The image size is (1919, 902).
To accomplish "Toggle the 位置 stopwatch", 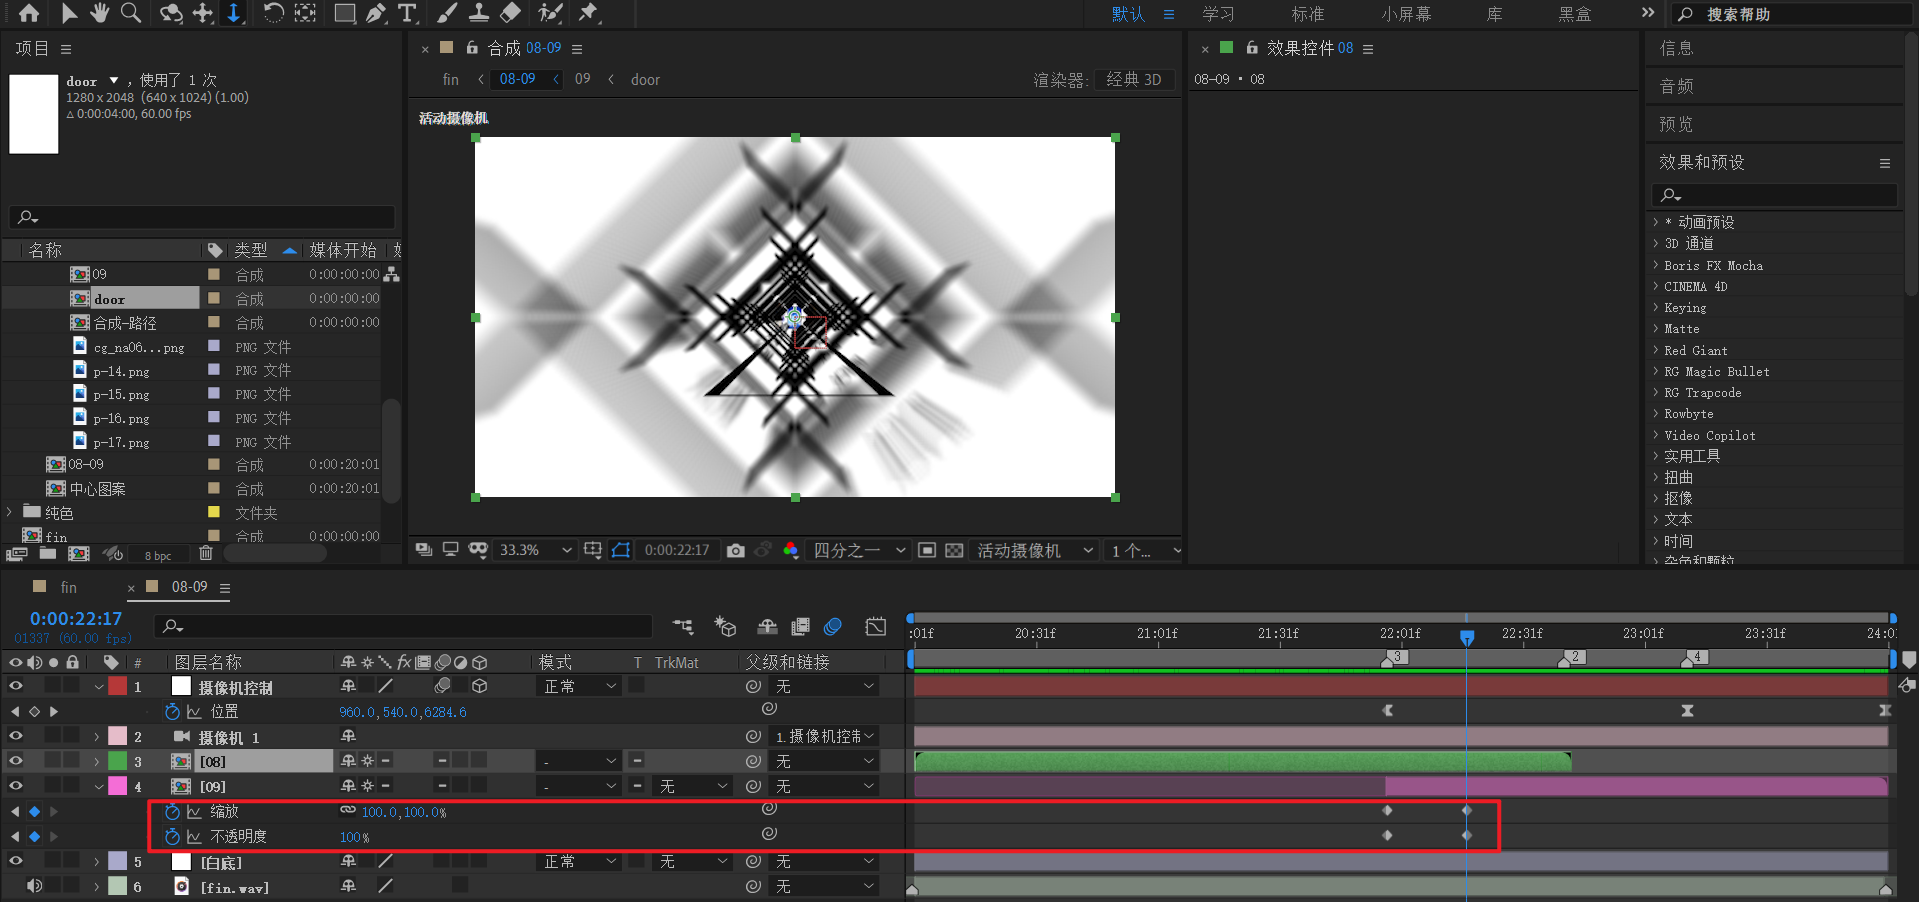I will coord(172,711).
